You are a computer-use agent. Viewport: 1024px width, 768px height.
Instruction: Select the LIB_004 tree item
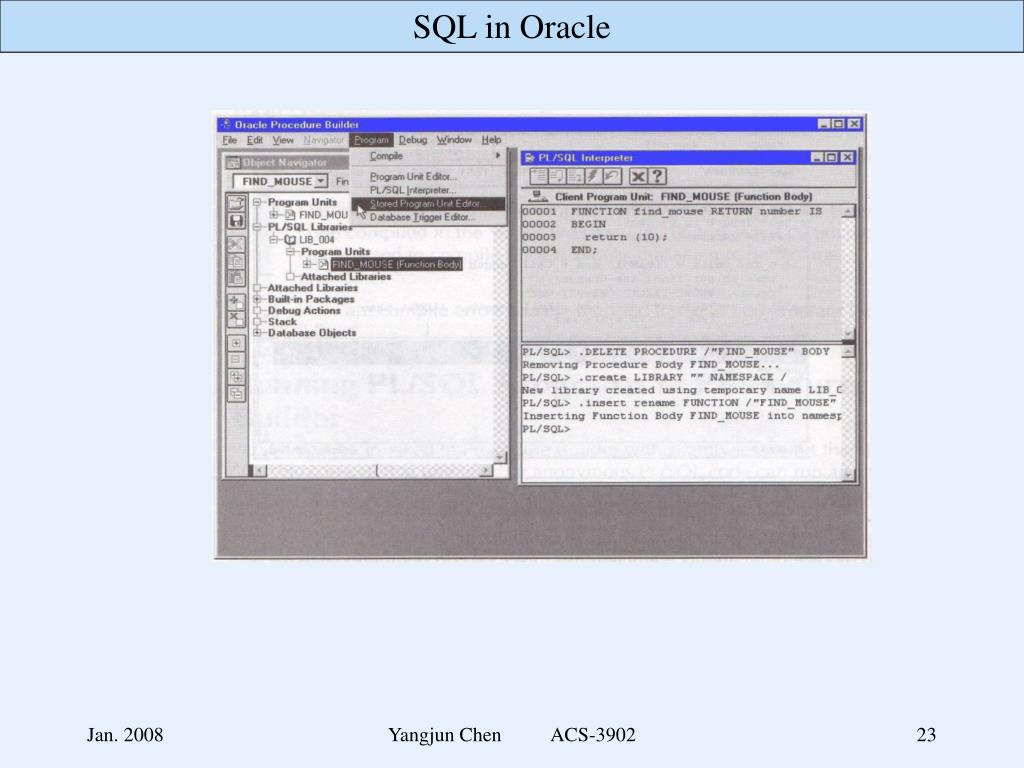pyautogui.click(x=316, y=240)
